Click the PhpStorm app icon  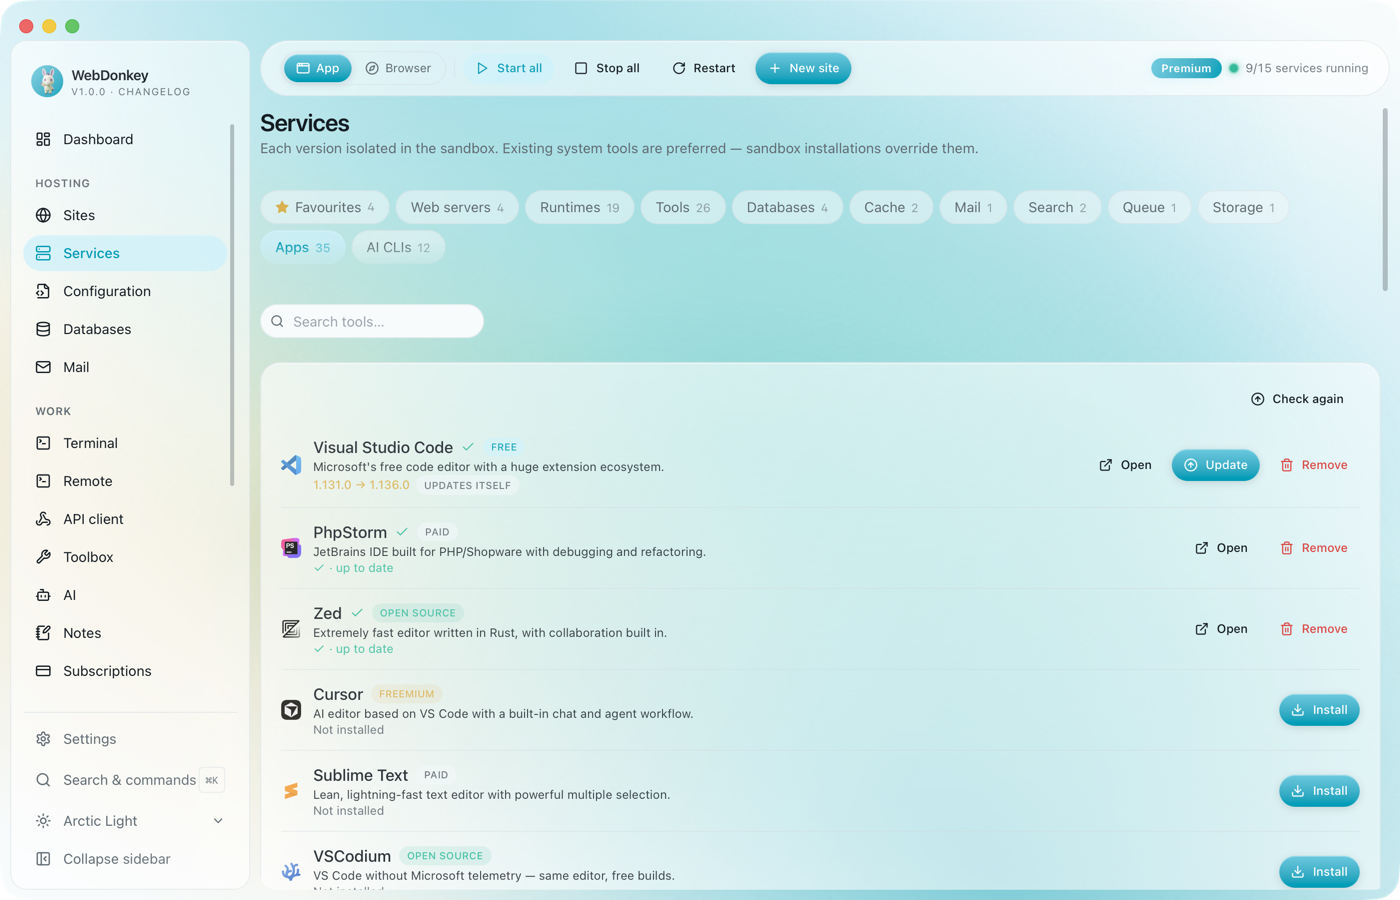pyautogui.click(x=291, y=548)
